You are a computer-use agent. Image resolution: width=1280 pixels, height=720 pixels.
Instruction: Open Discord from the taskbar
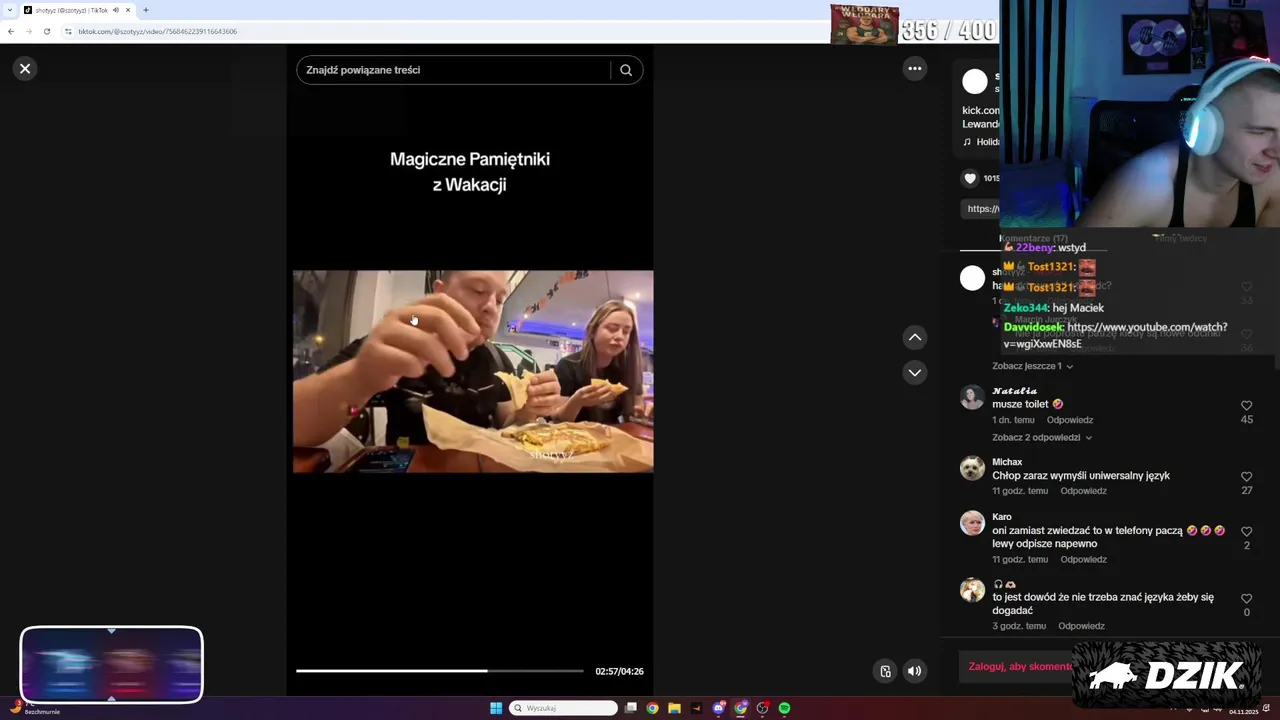[x=718, y=708]
